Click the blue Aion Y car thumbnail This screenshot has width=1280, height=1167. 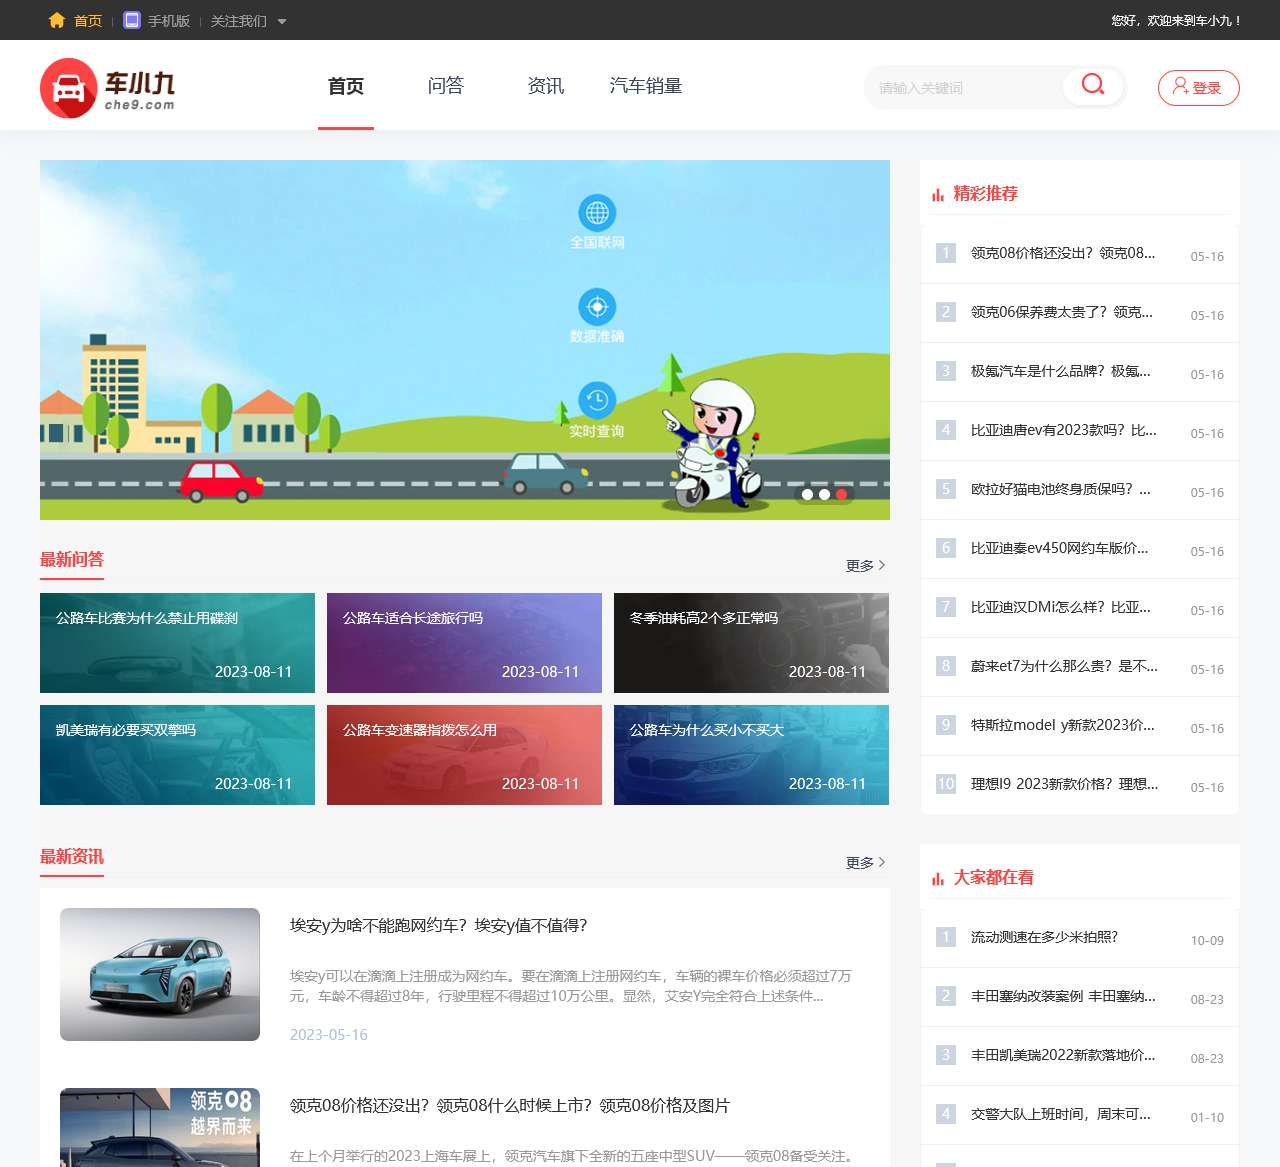pos(160,974)
